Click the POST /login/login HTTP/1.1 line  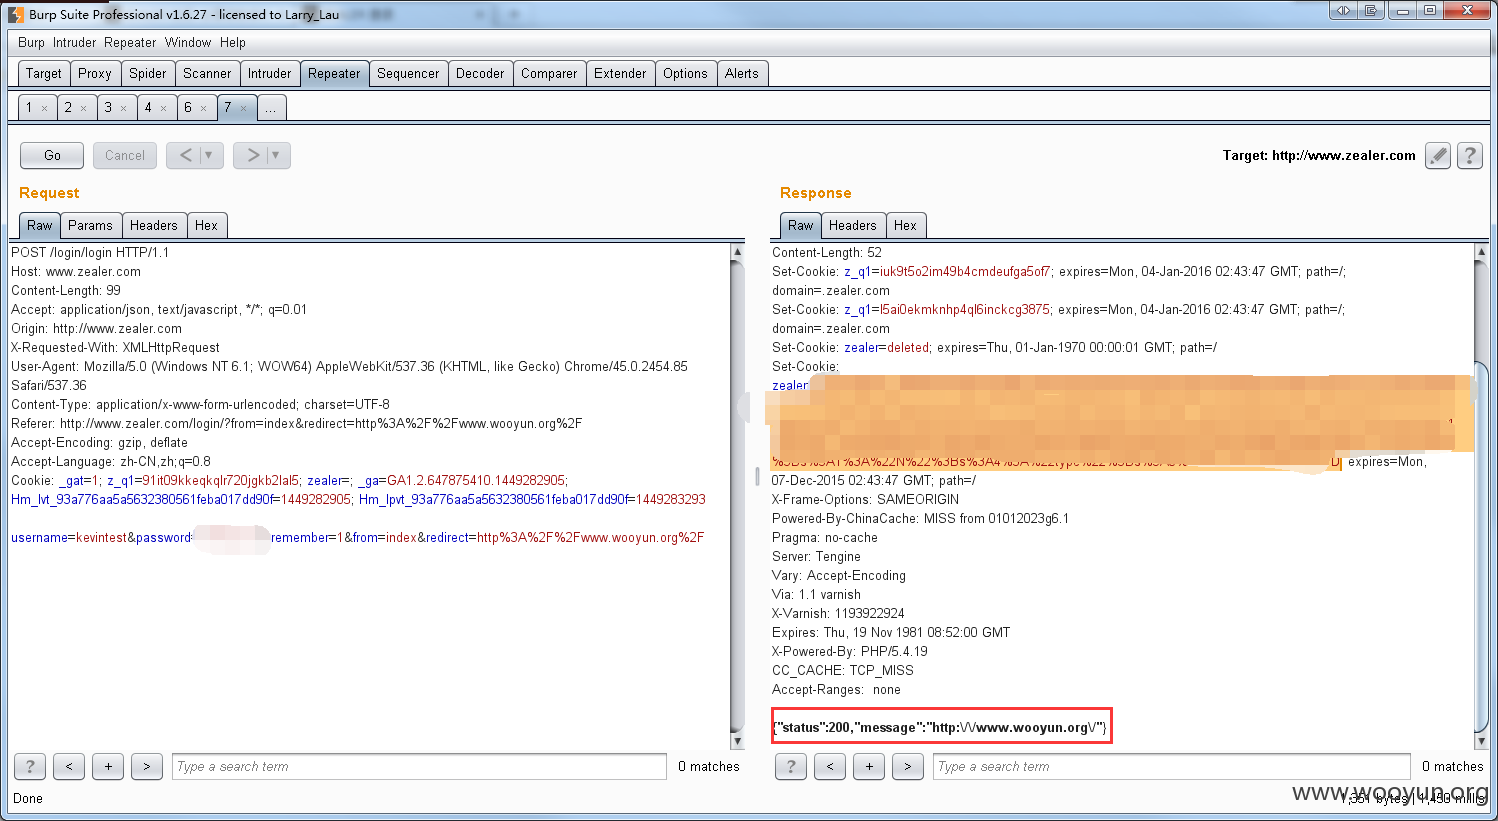tap(90, 252)
